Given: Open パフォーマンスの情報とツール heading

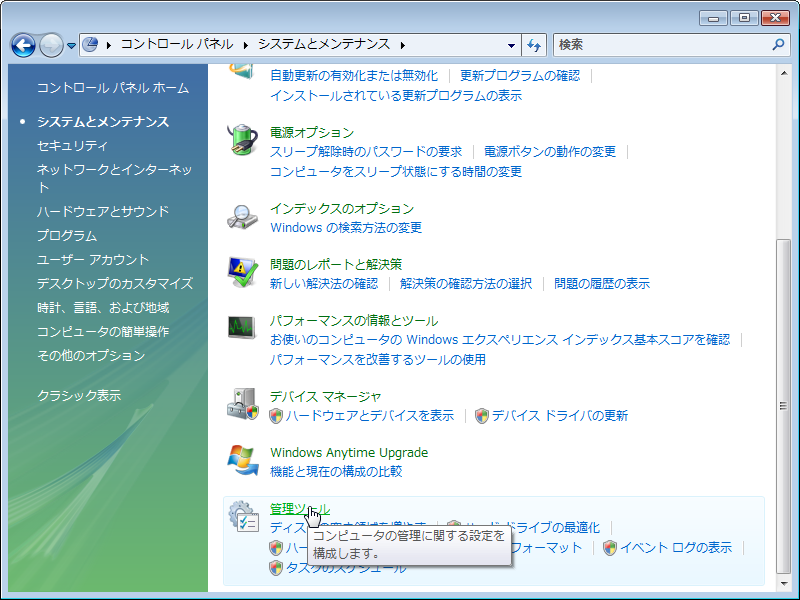Looking at the screenshot, I should click(354, 320).
